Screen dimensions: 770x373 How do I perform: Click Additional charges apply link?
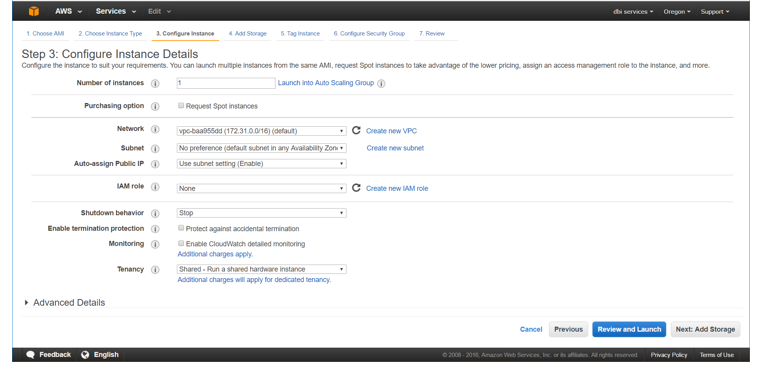click(x=215, y=254)
